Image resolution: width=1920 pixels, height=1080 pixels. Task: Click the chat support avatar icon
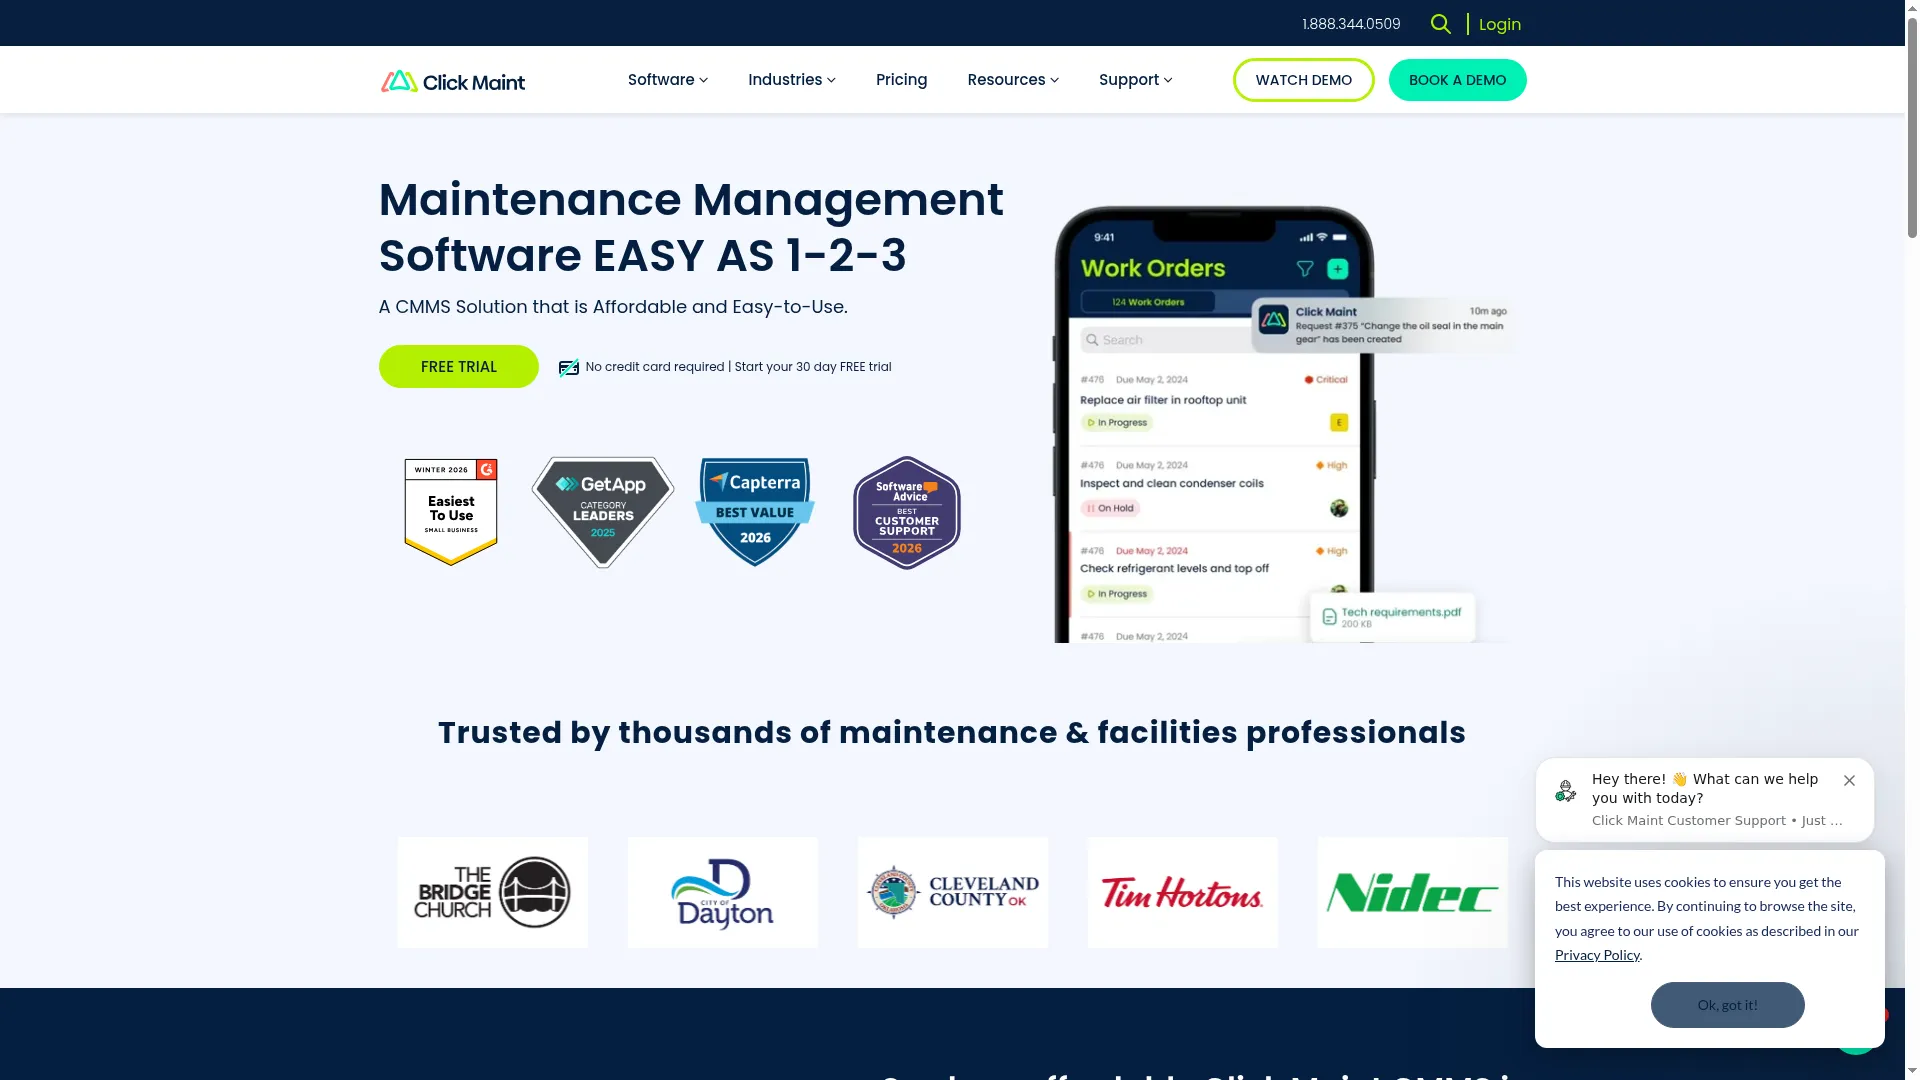[x=1566, y=792]
